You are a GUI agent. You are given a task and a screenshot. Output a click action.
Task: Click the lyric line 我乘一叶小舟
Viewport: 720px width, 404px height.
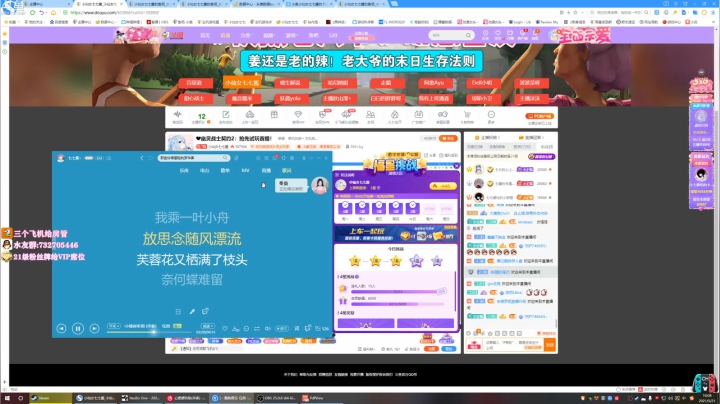point(192,218)
